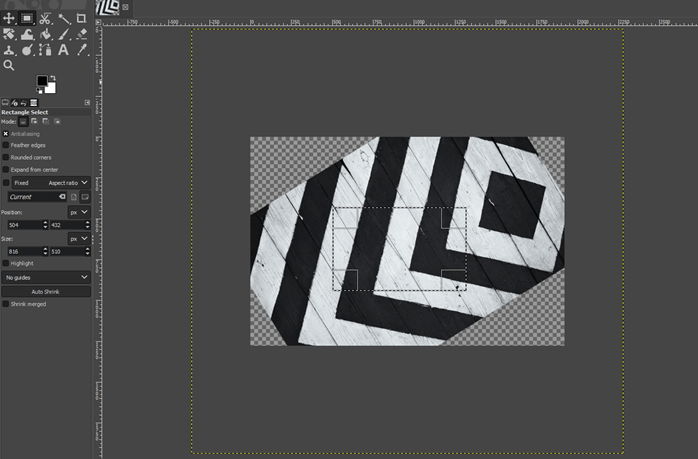Click the position X field showing 504
Viewport: 698px width, 459px height.
pyautogui.click(x=24, y=225)
